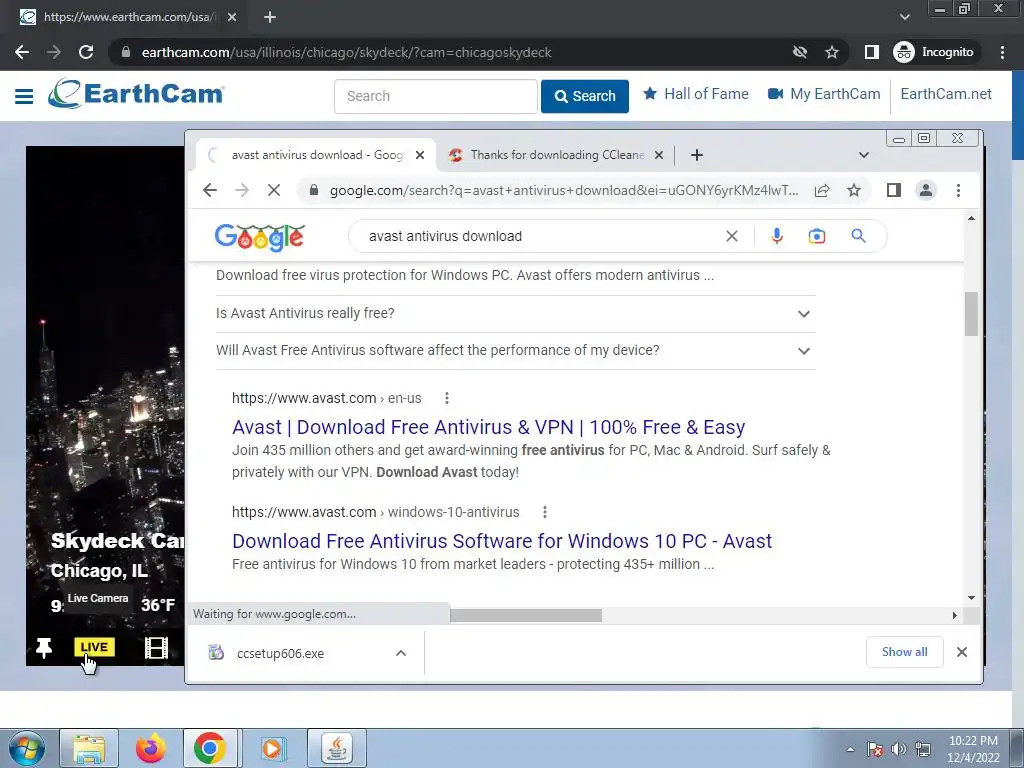Toggle the LIVE camera button
The image size is (1024, 768).
94,647
